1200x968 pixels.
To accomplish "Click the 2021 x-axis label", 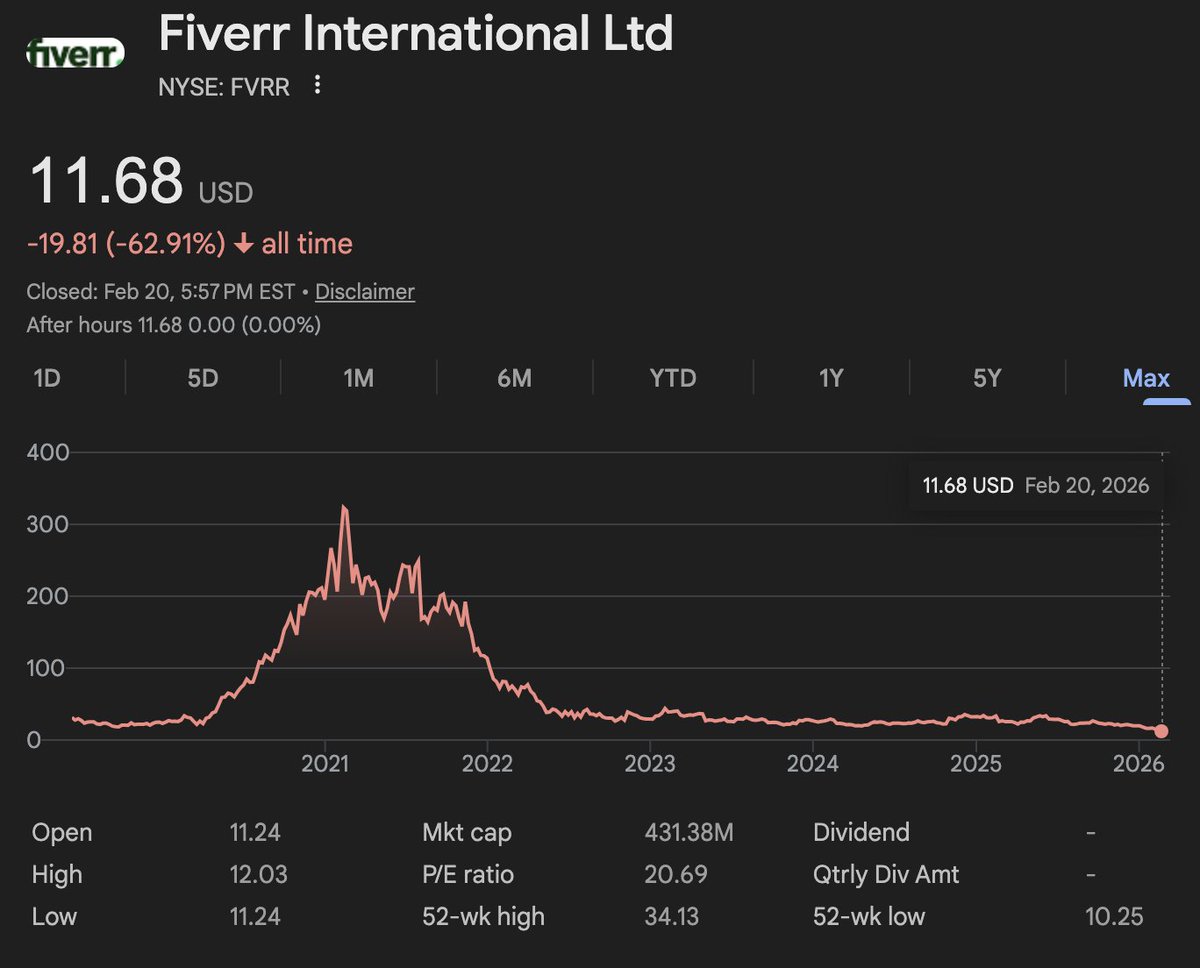I will tap(325, 765).
